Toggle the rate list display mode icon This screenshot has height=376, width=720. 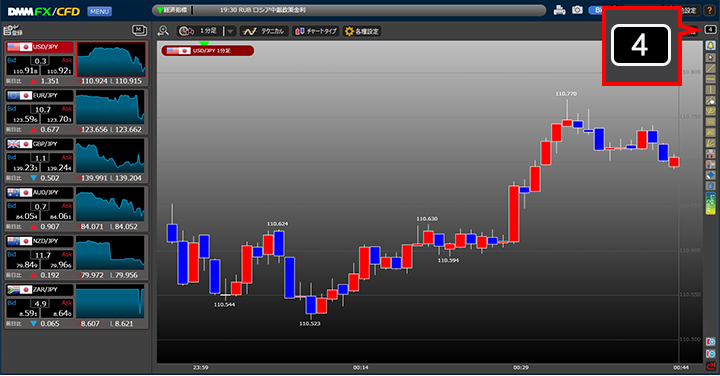point(139,31)
